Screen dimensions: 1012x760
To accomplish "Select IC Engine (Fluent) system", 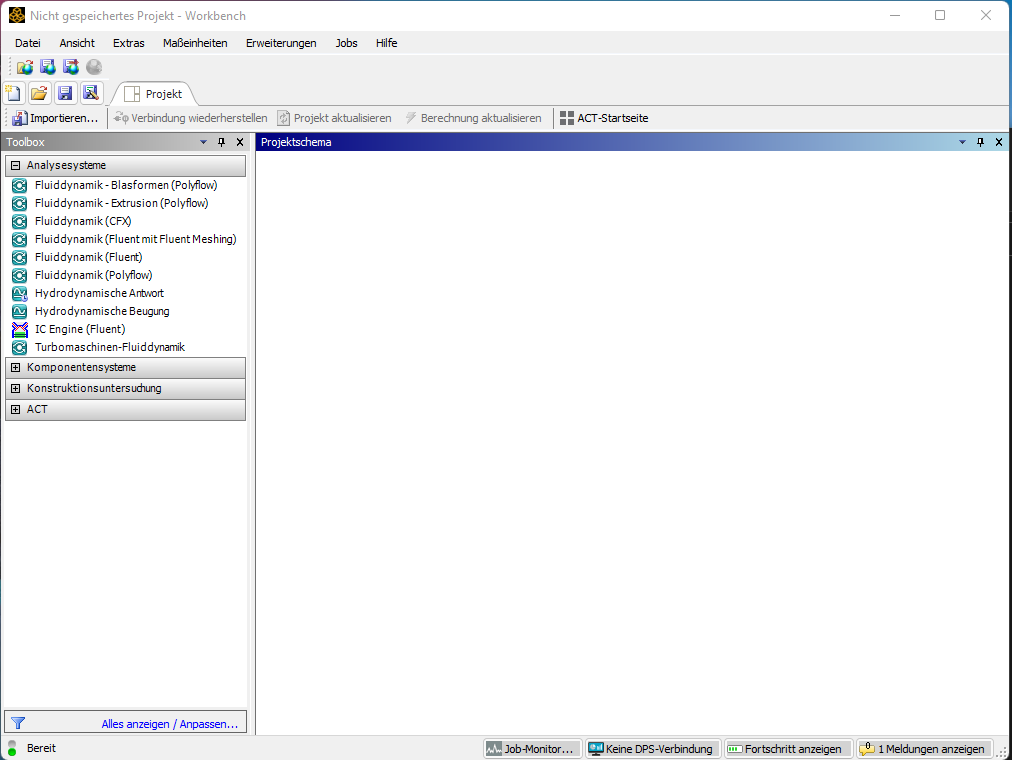I will coord(80,330).
